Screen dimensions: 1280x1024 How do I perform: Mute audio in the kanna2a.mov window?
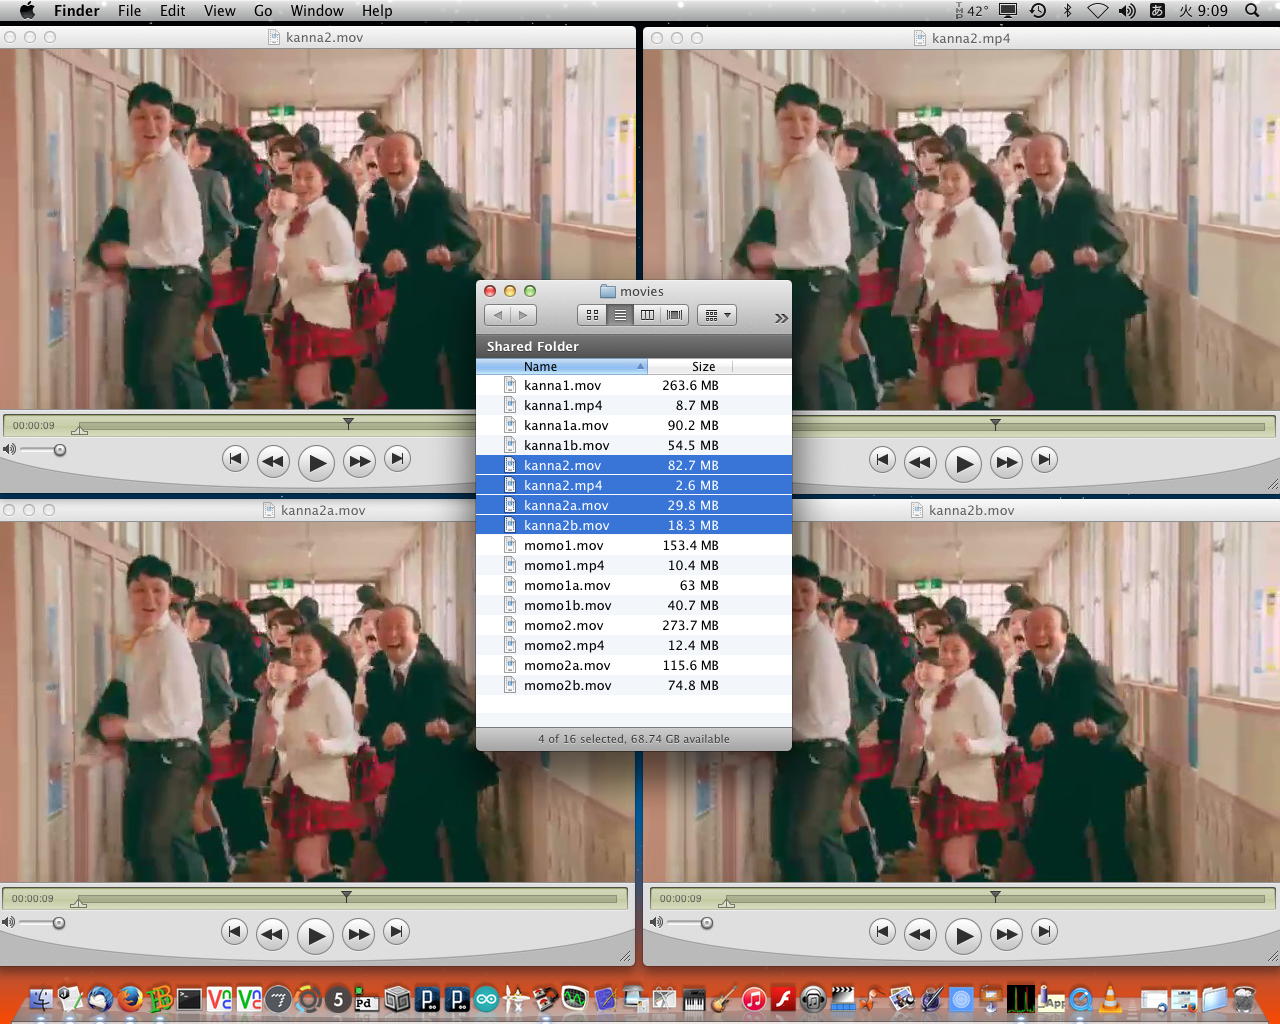tap(9, 922)
